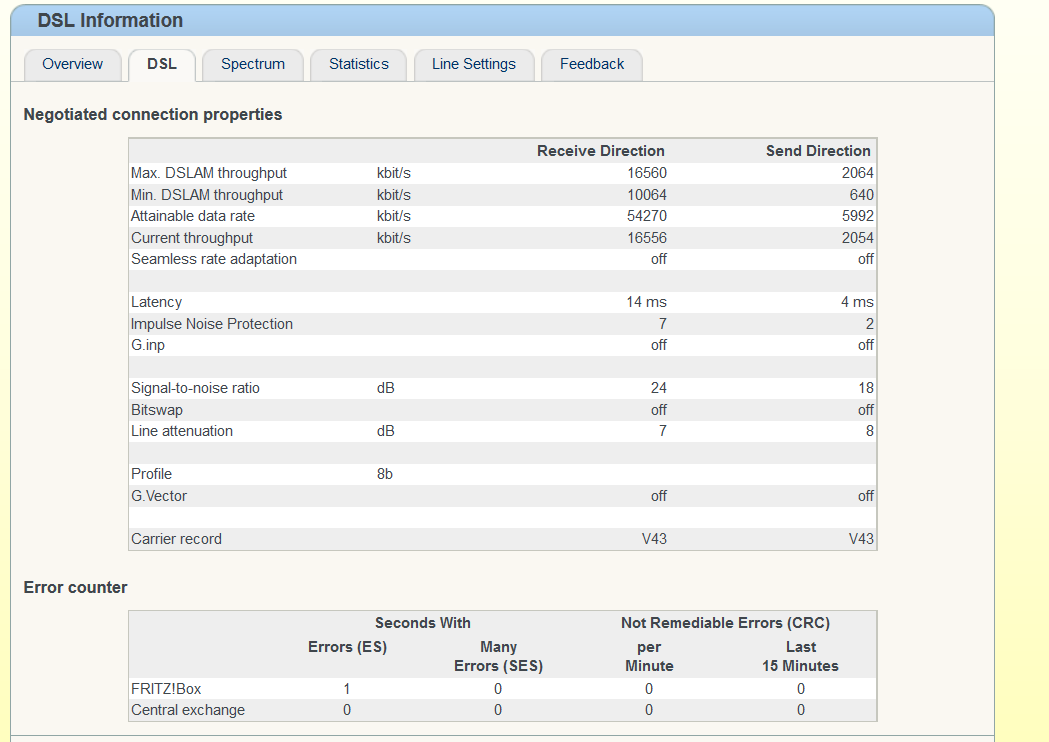Click the FRITZ!Box row label
The width and height of the screenshot is (1049, 742).
click(166, 689)
